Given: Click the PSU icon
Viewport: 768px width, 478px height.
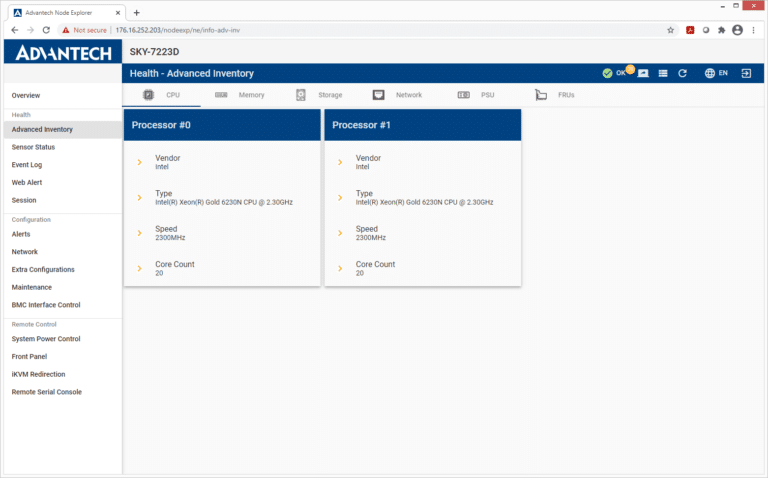Looking at the screenshot, I should [463, 95].
